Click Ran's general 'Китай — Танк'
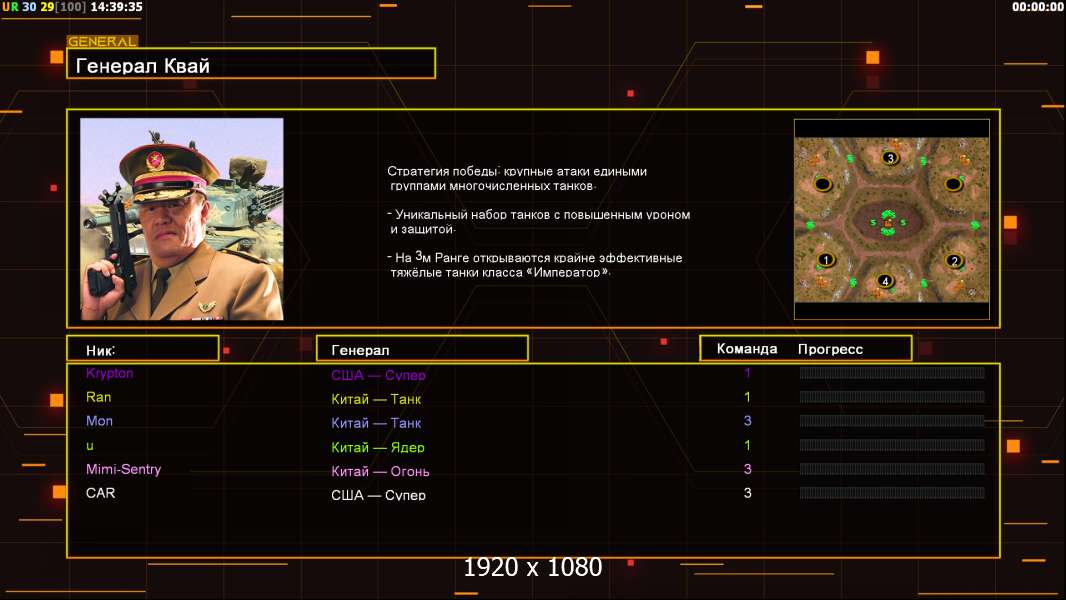This screenshot has height=600, width=1066. [x=376, y=400]
